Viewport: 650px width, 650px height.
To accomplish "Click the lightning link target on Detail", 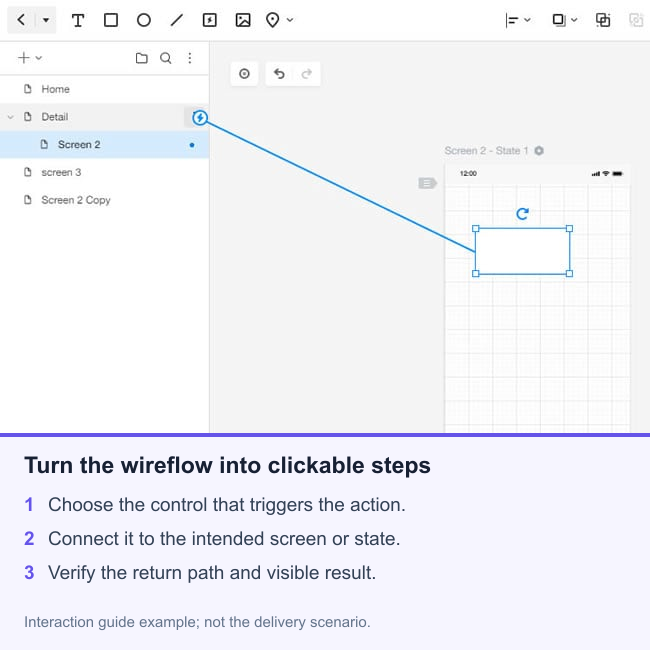I will point(200,118).
